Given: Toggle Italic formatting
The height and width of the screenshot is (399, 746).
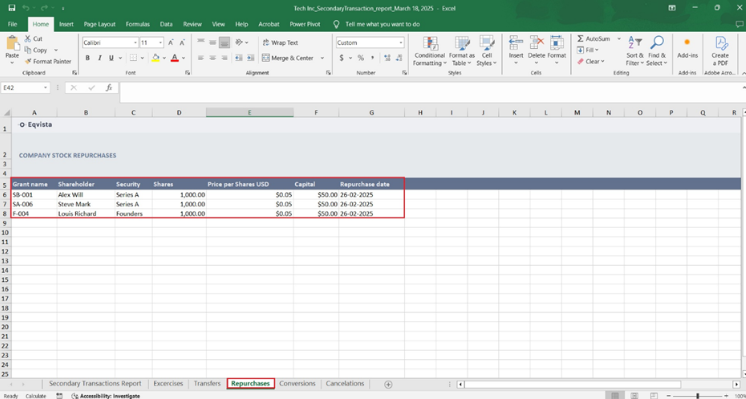Looking at the screenshot, I should [x=99, y=58].
